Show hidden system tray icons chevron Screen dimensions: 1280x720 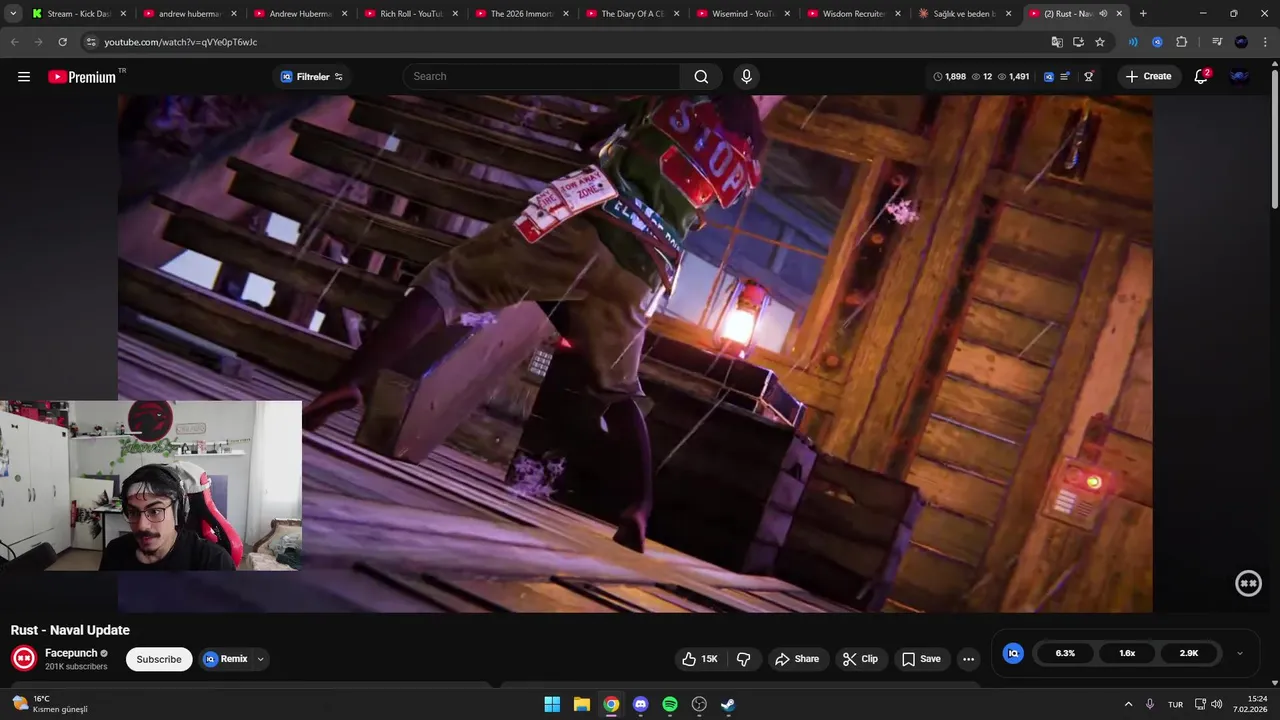[x=1128, y=704]
